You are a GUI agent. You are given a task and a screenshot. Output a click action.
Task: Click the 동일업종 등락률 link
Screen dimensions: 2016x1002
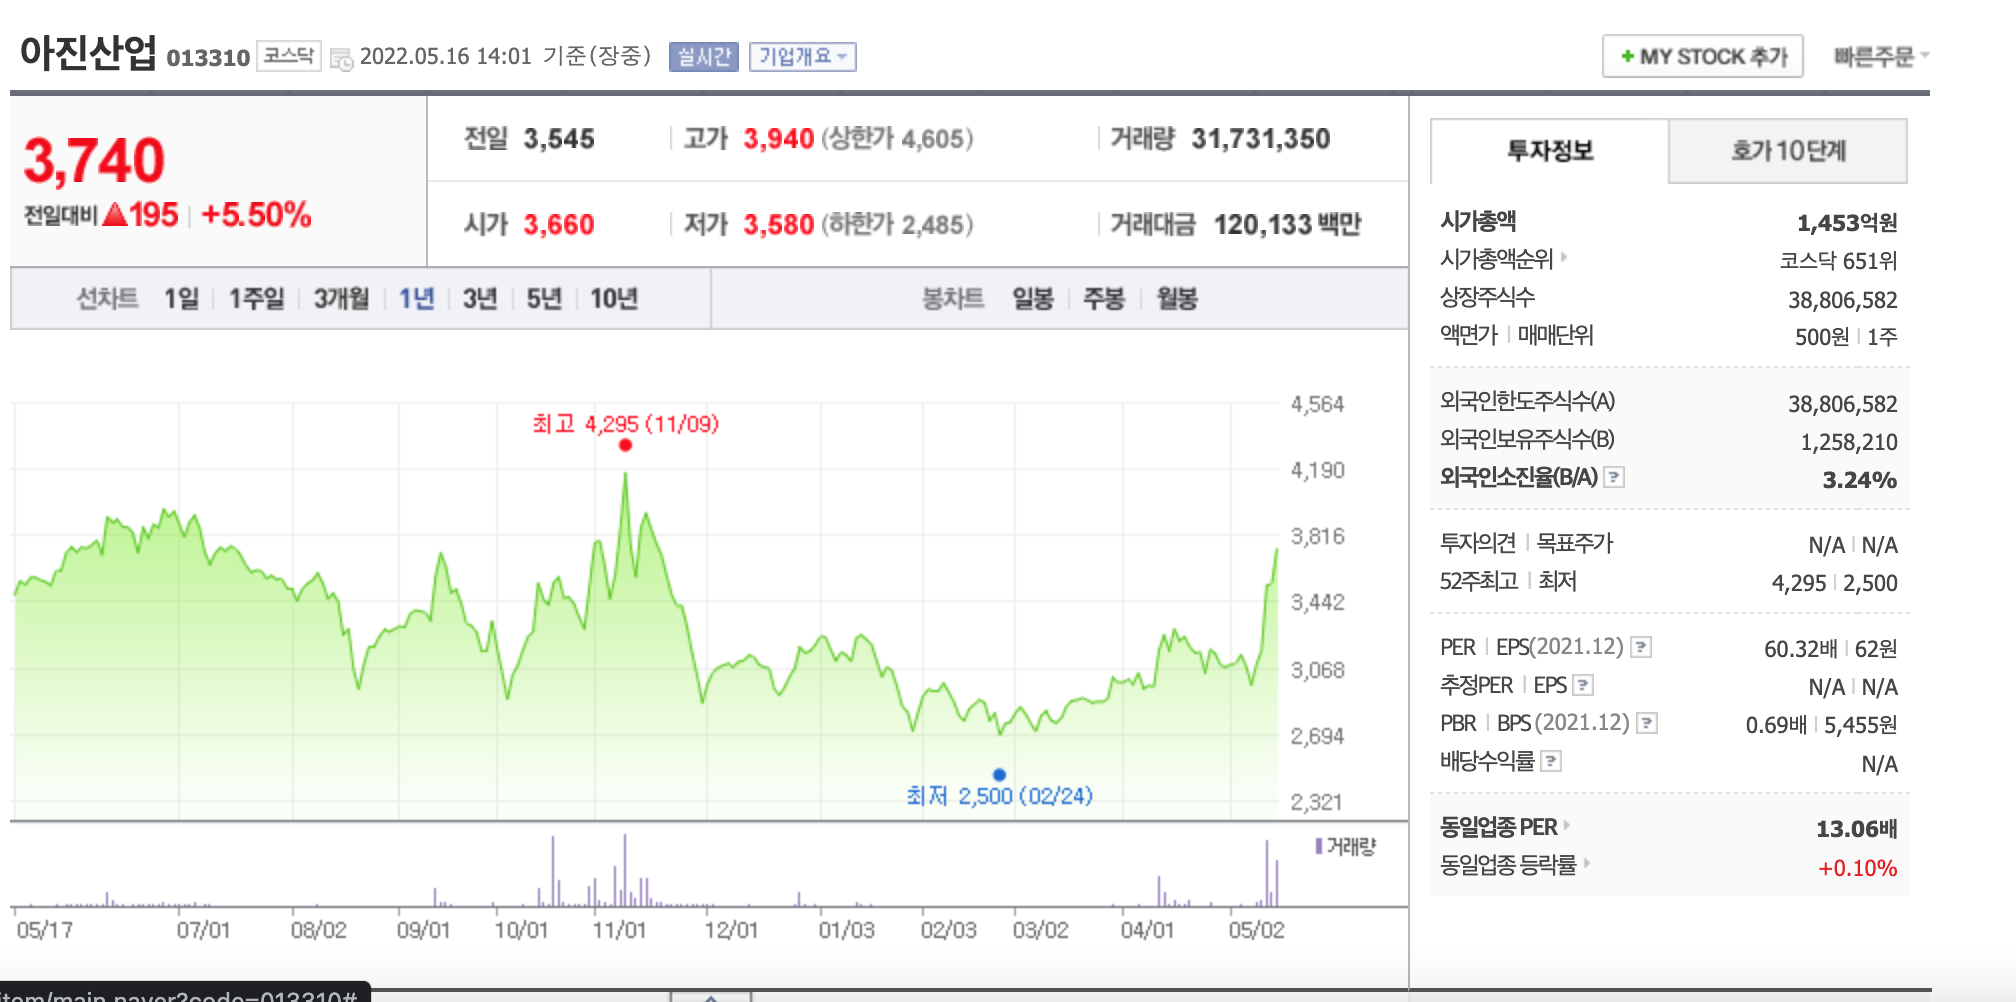1508,865
